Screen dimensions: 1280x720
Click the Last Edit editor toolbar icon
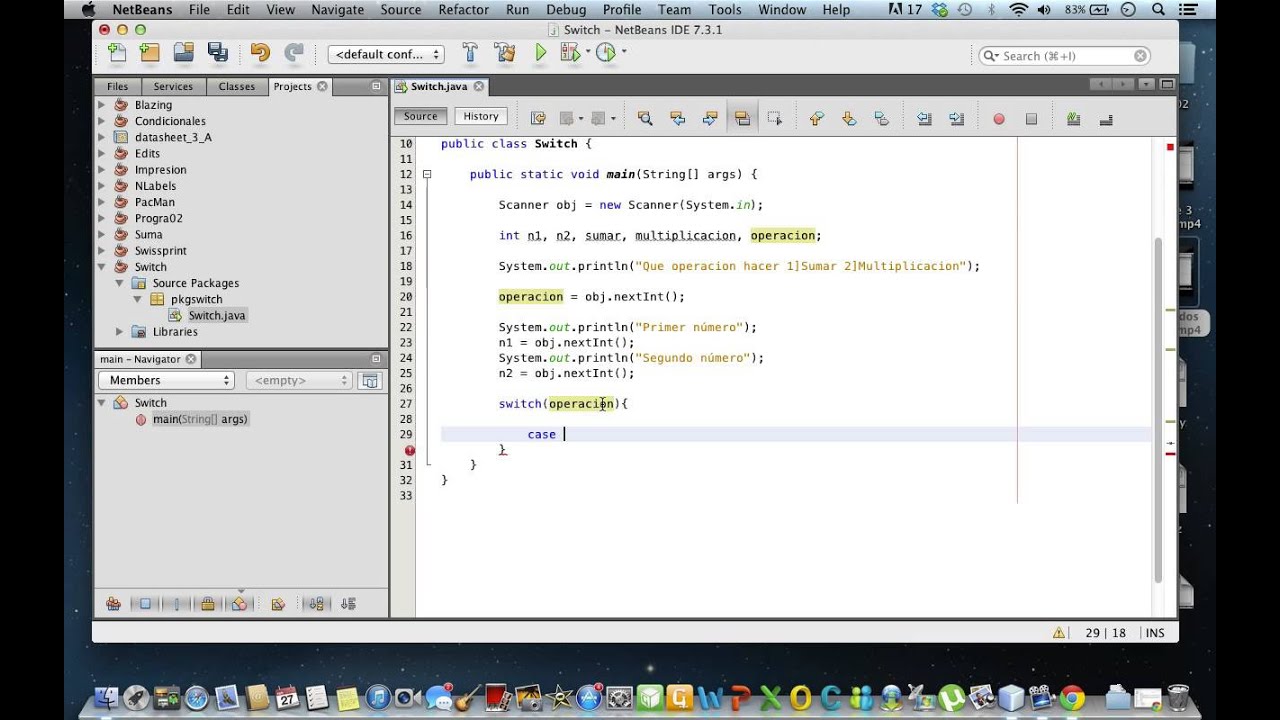pos(538,118)
